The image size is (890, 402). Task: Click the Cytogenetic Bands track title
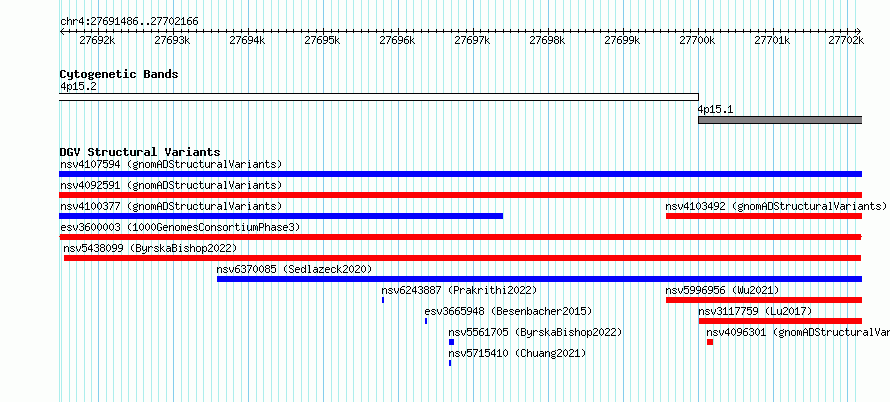coord(119,74)
